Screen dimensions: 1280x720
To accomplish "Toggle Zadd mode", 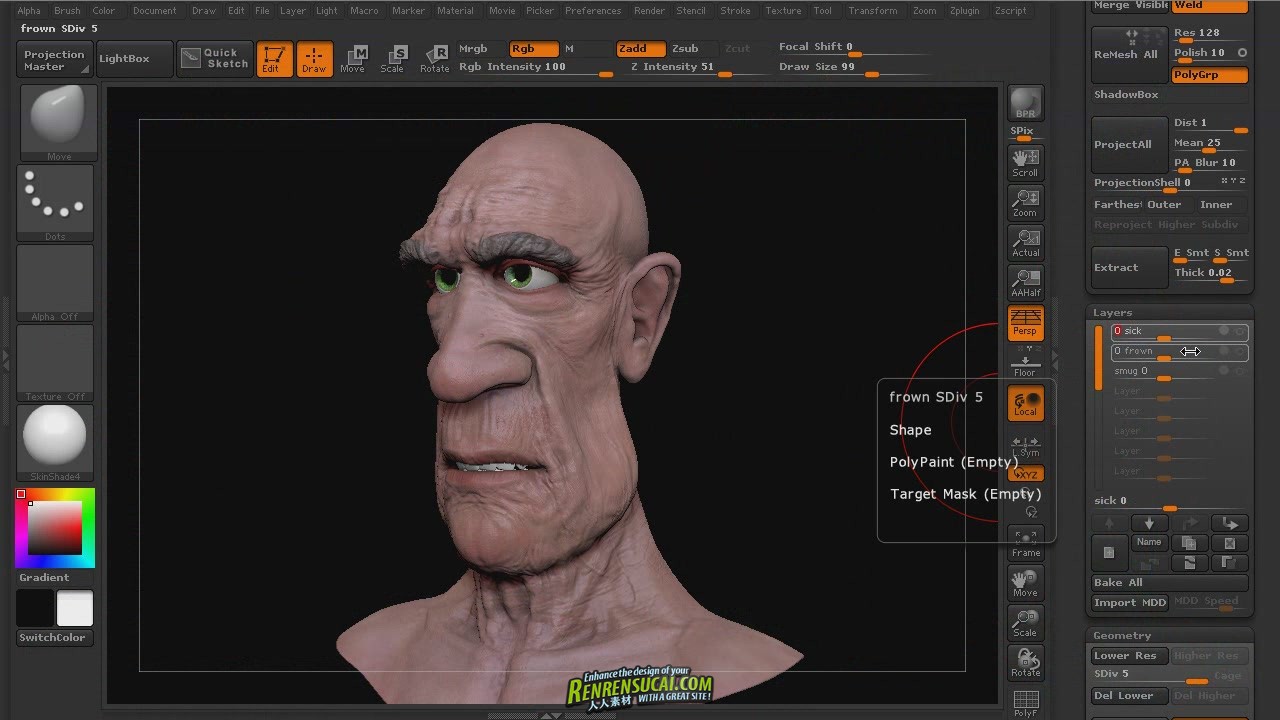I will tap(641, 48).
